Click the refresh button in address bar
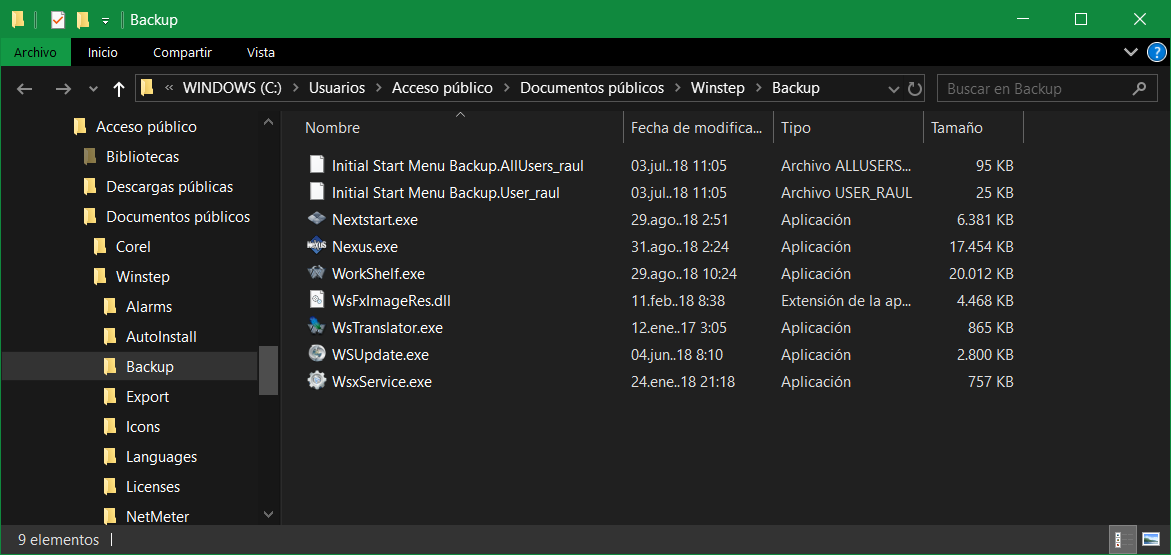This screenshot has width=1171, height=555. [x=914, y=88]
